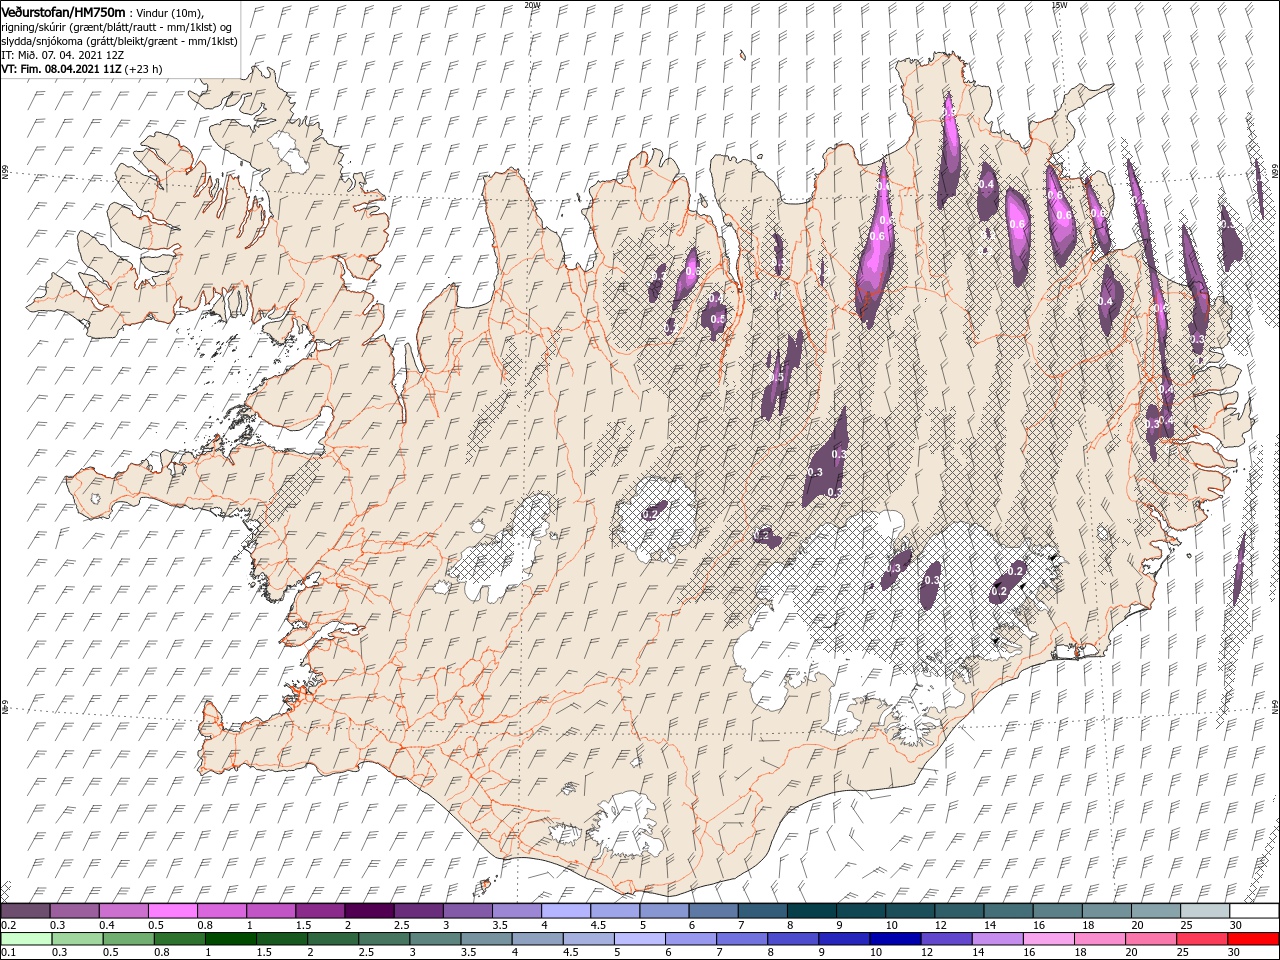Pick the deepest blue rain swatch 10 to 12
The height and width of the screenshot is (960, 1280).
tap(894, 938)
